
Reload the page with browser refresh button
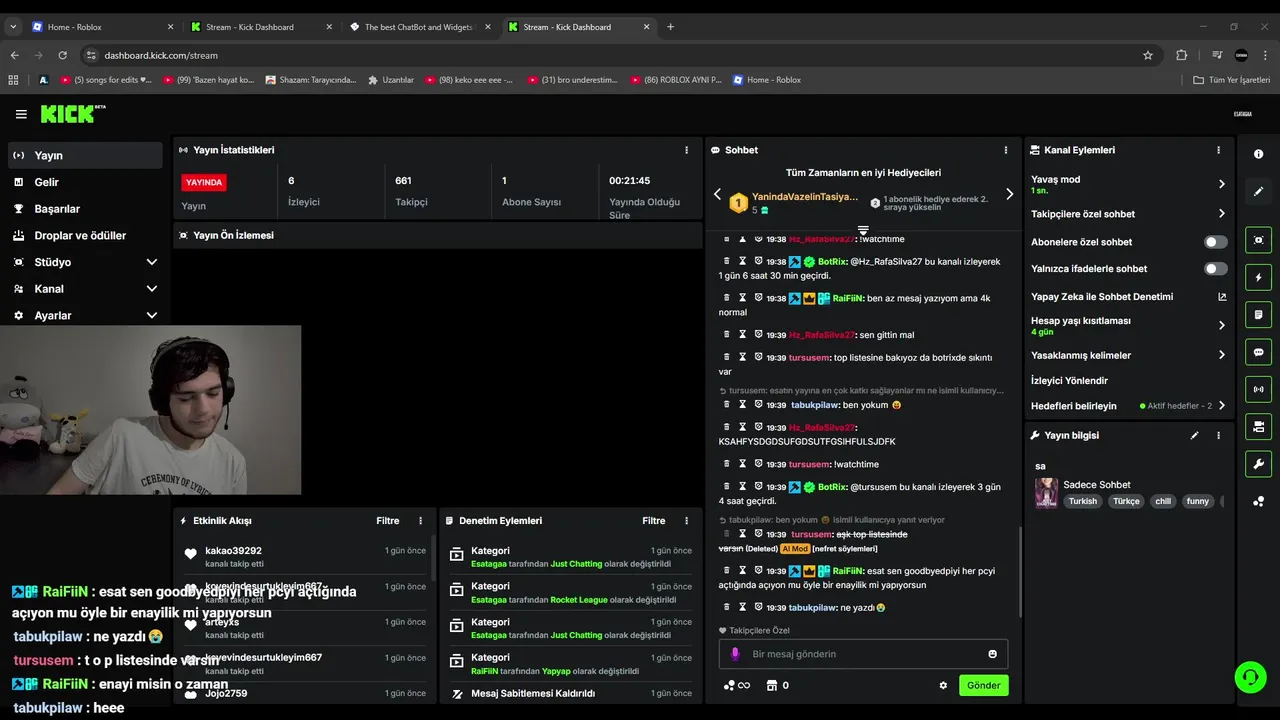click(x=62, y=55)
